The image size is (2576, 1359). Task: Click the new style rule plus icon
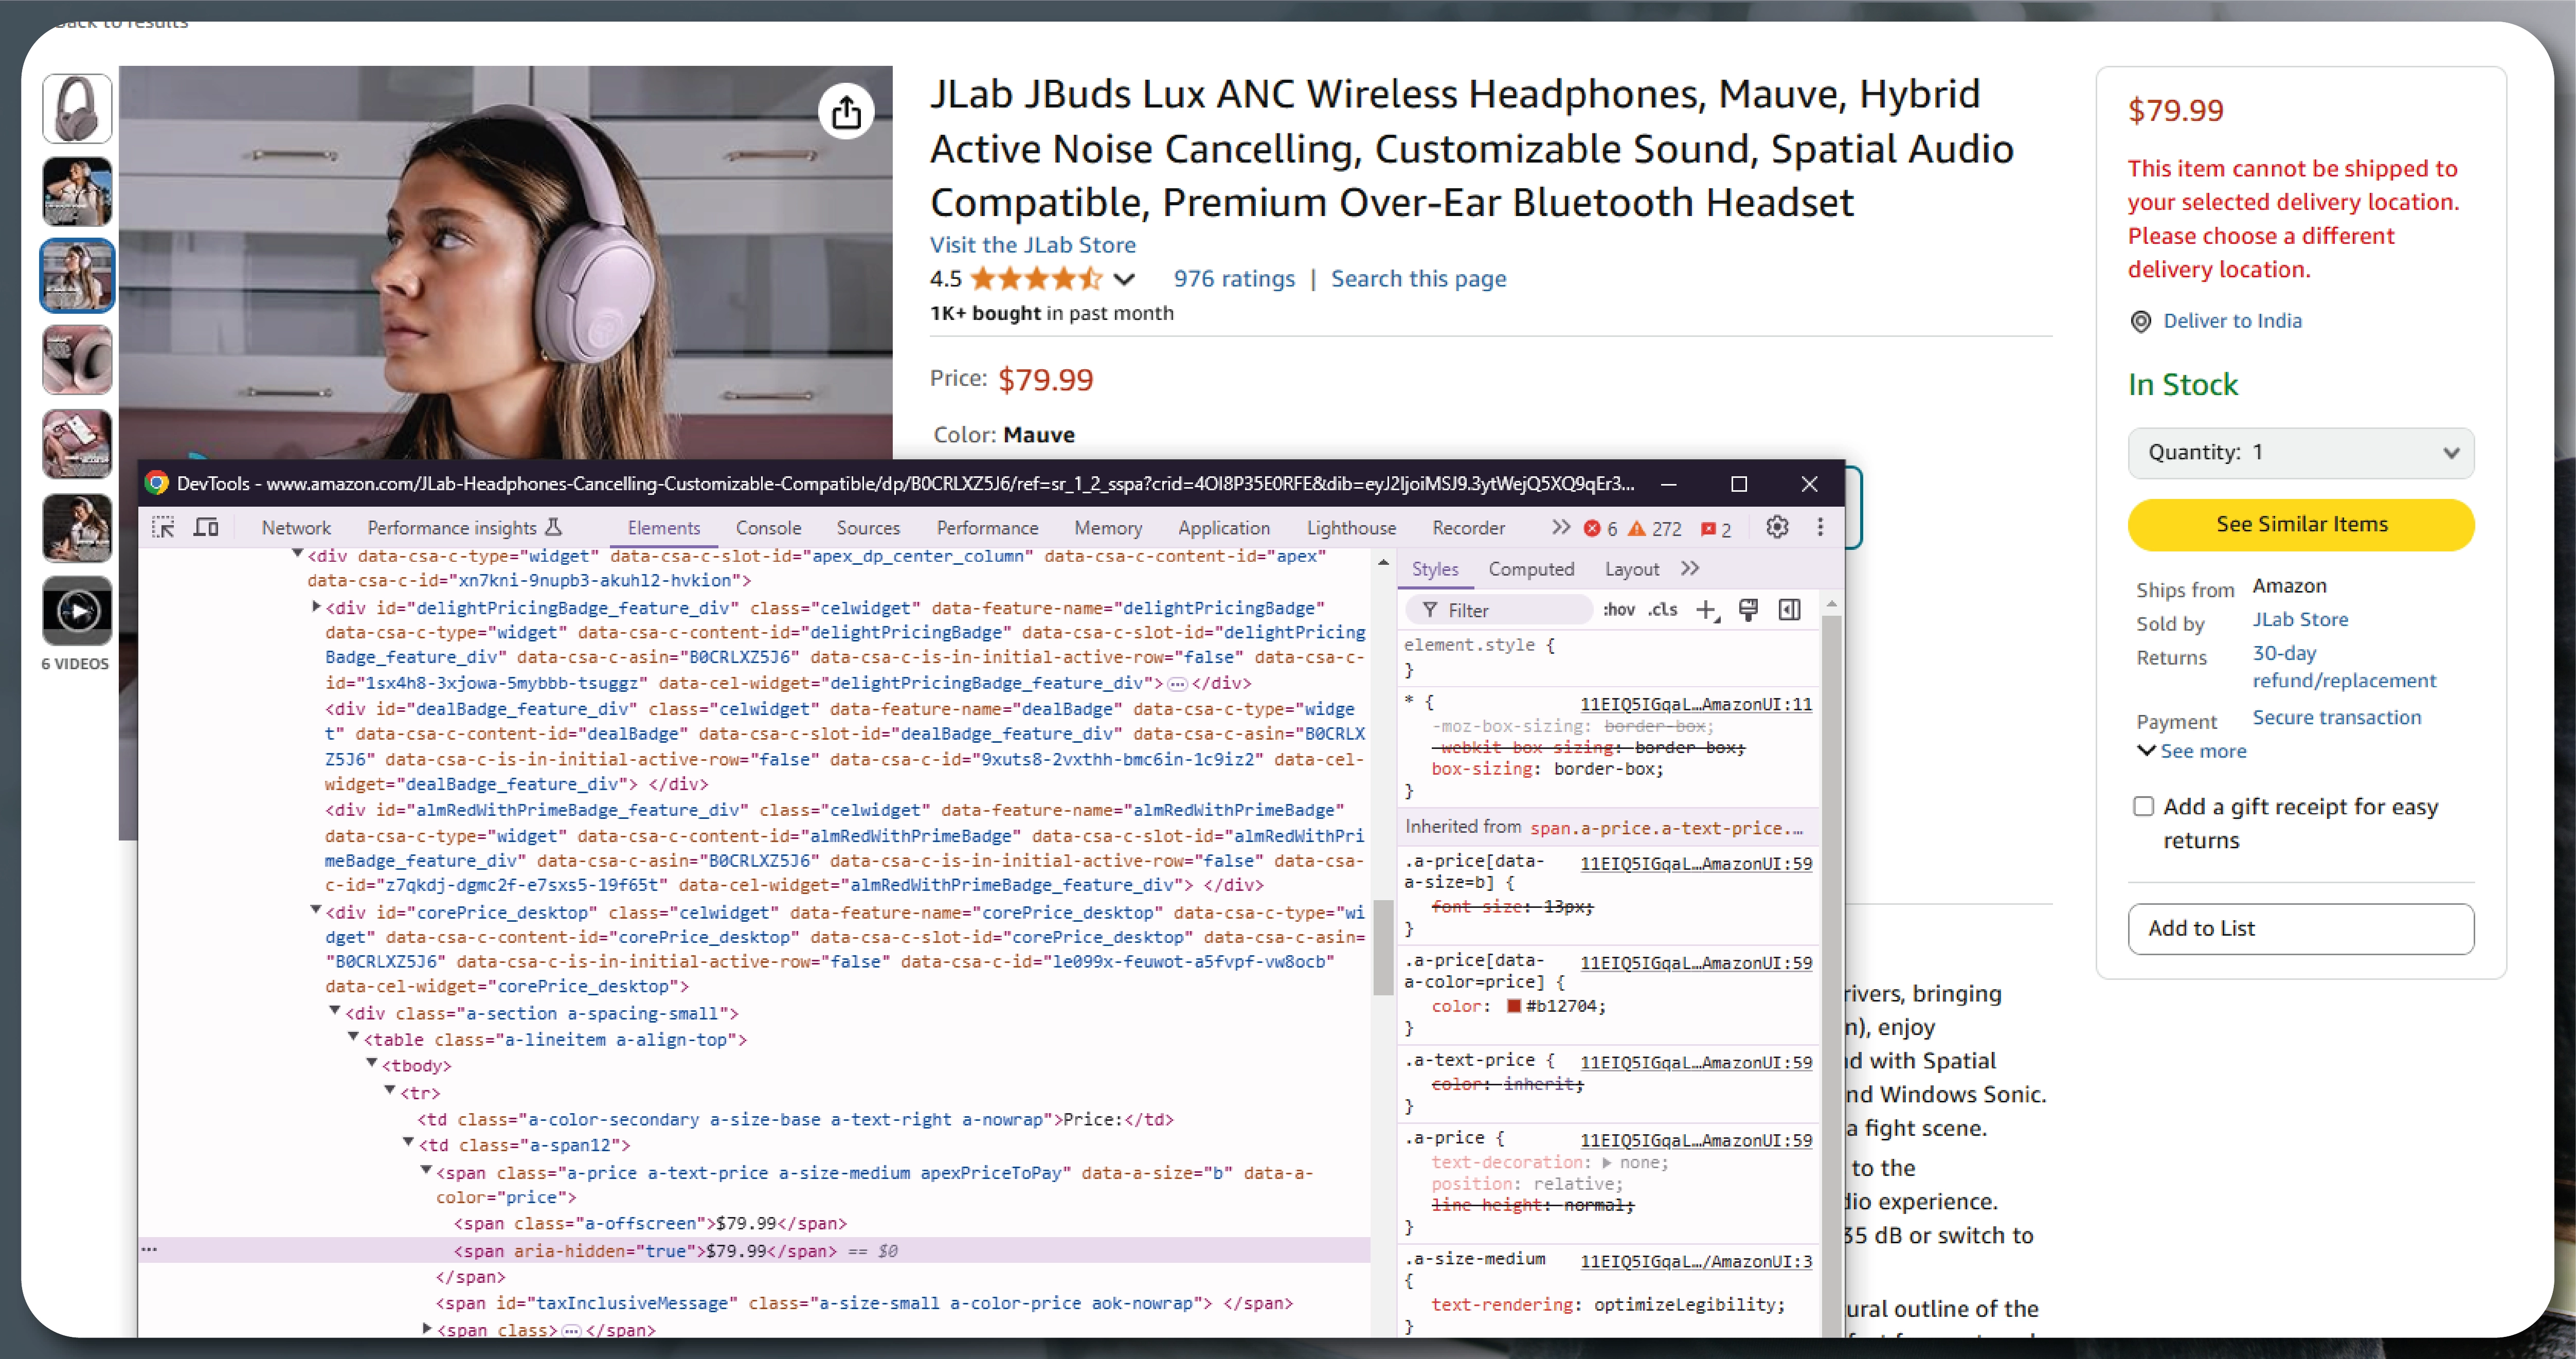(1707, 610)
